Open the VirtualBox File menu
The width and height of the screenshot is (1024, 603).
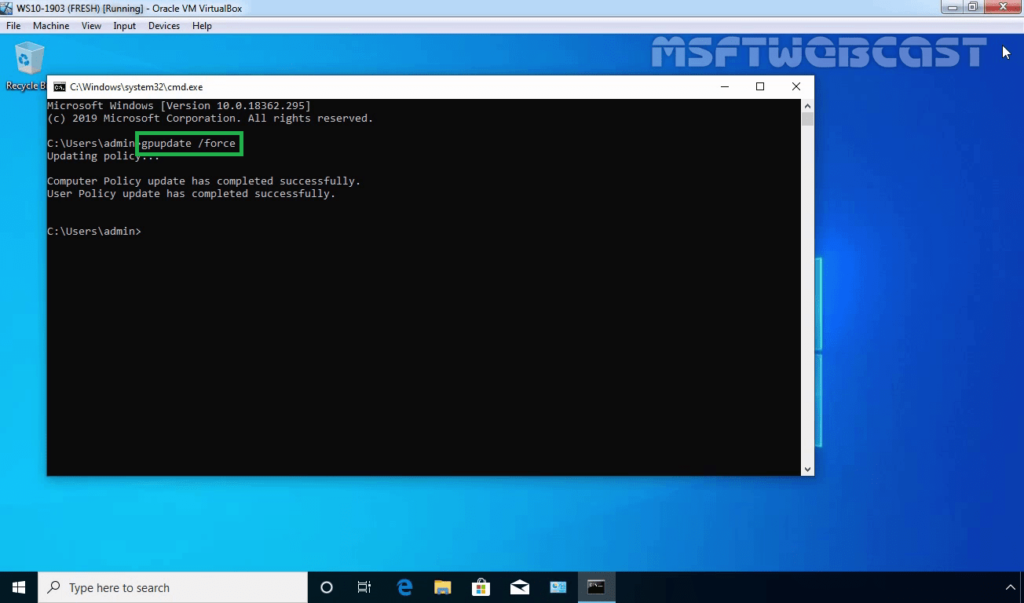(13, 26)
